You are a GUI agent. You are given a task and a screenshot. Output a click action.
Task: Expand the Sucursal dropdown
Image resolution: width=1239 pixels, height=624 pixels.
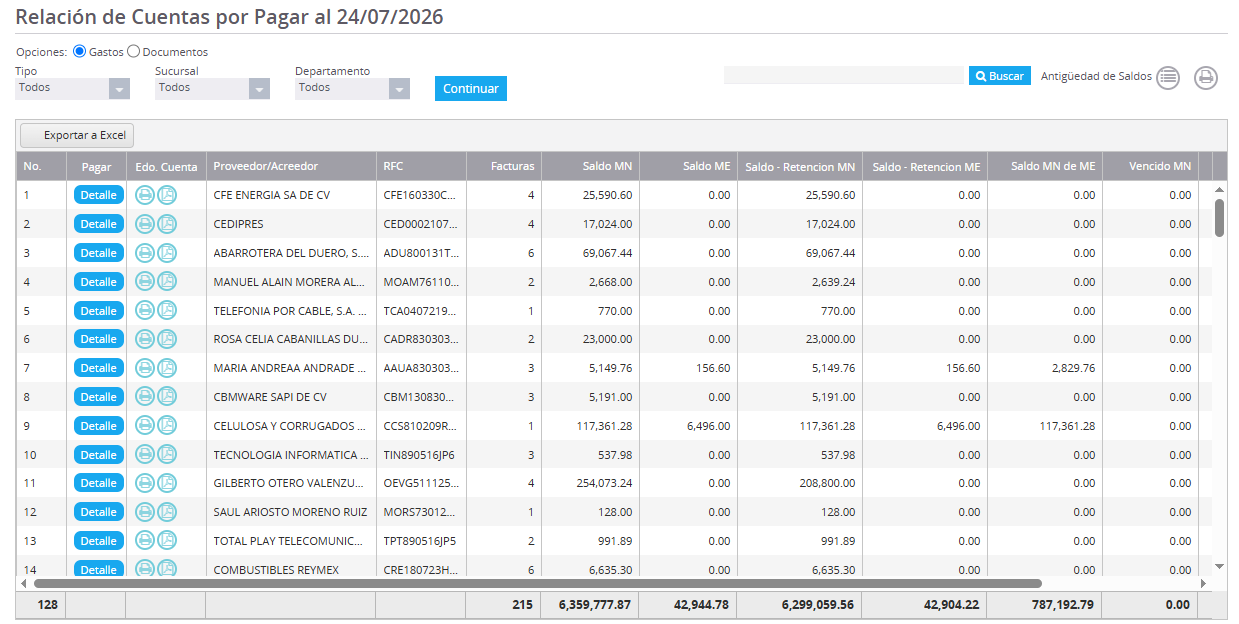pyautogui.click(x=212, y=88)
